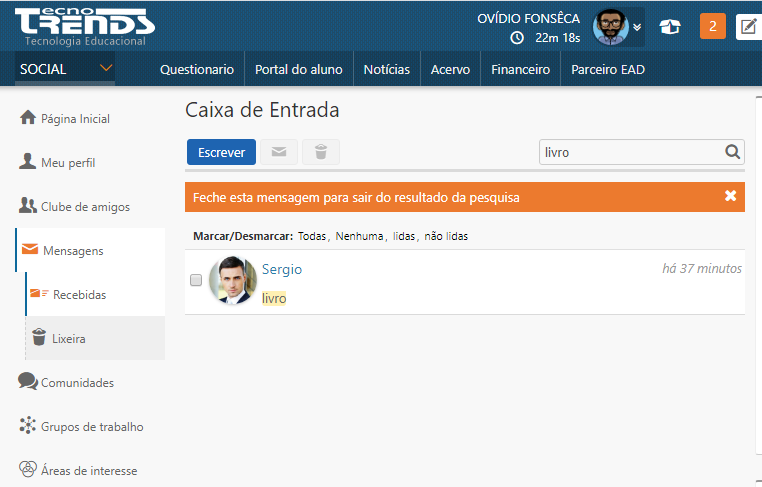The height and width of the screenshot is (487, 762).
Task: Open the Notícias menu
Action: pos(387,70)
